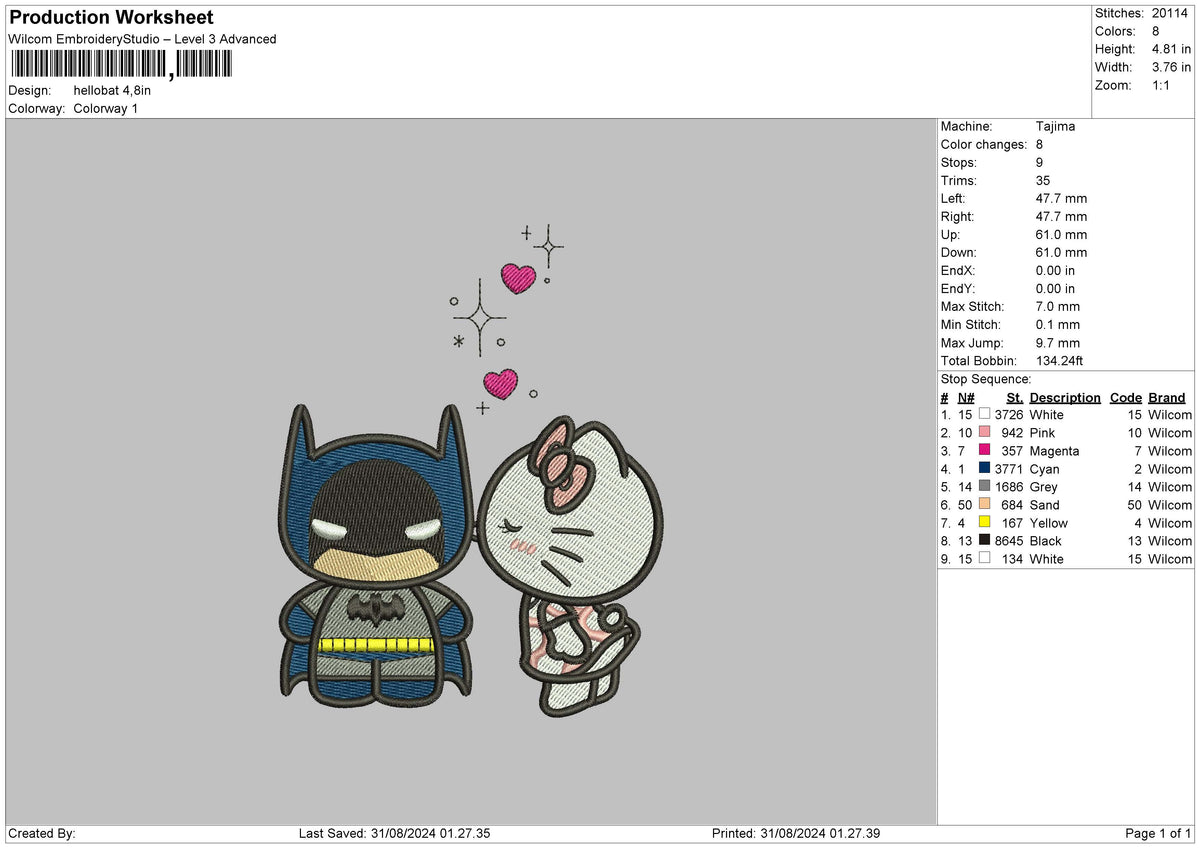1200x848 pixels.
Task: Select the final White swatch in row 9
Action: point(984,558)
